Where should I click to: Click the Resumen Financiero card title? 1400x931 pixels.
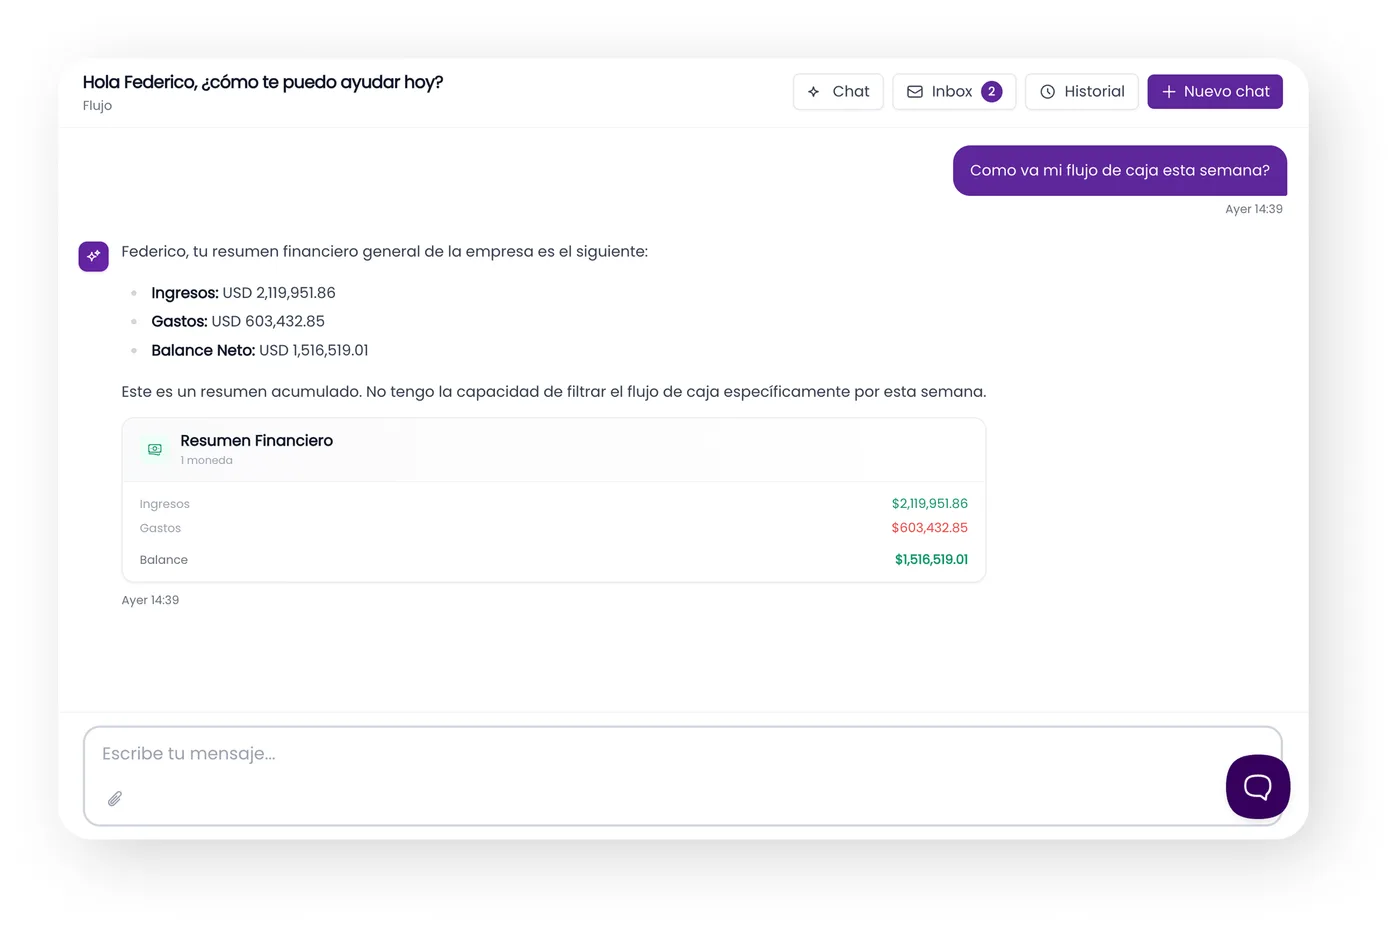click(x=257, y=441)
